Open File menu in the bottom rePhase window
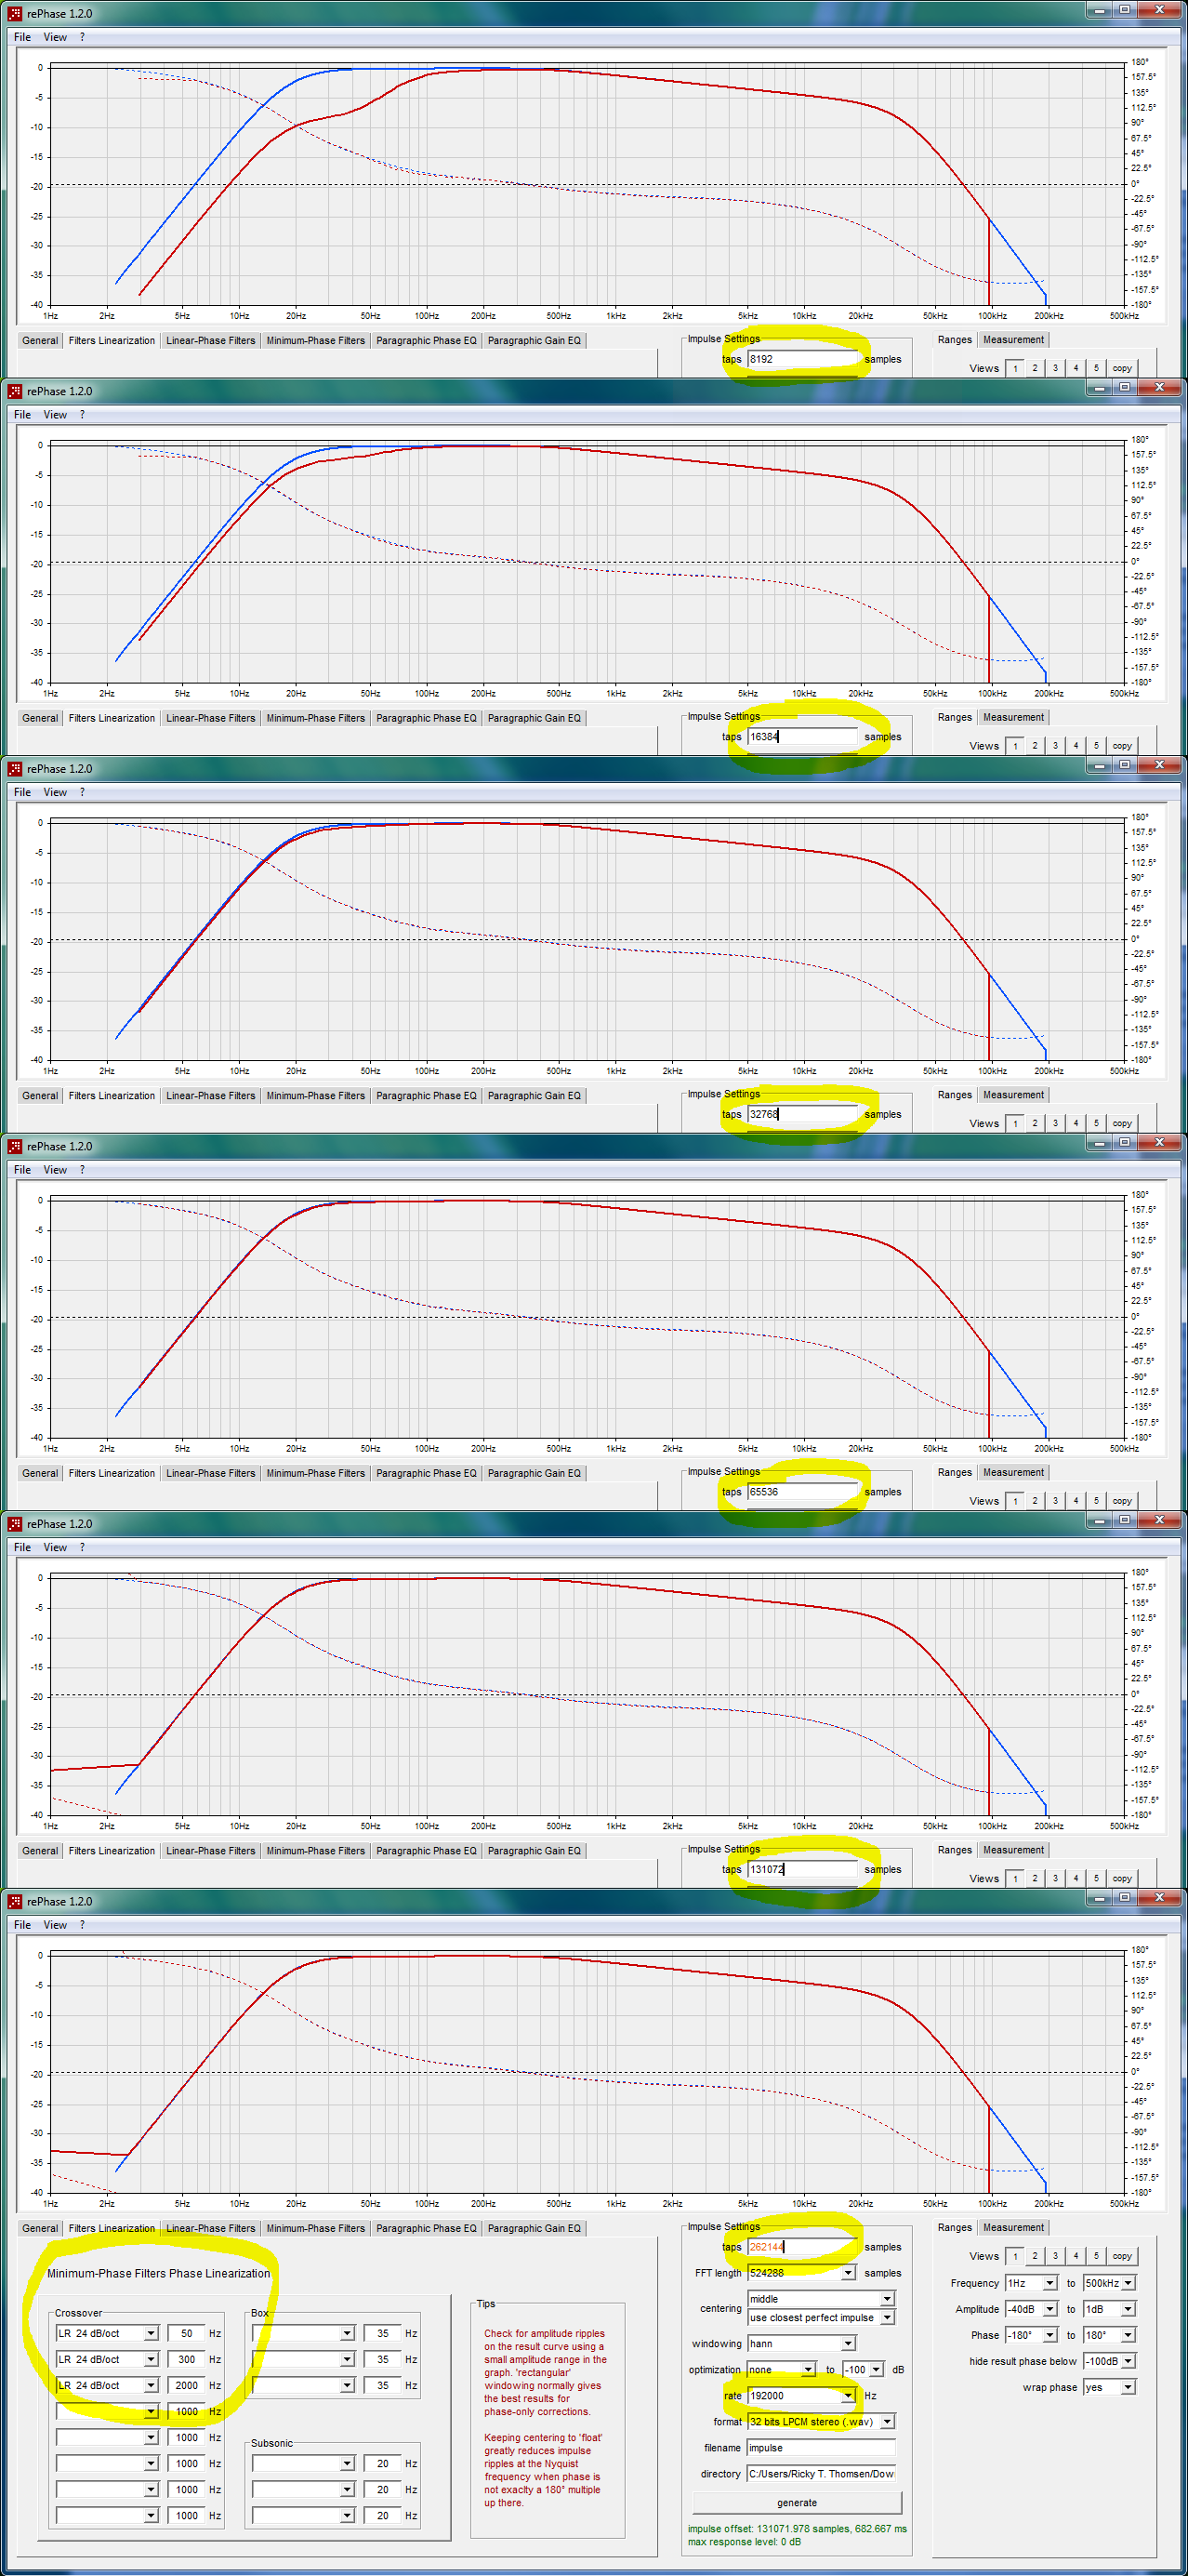The height and width of the screenshot is (2576, 1188). tap(22, 1924)
